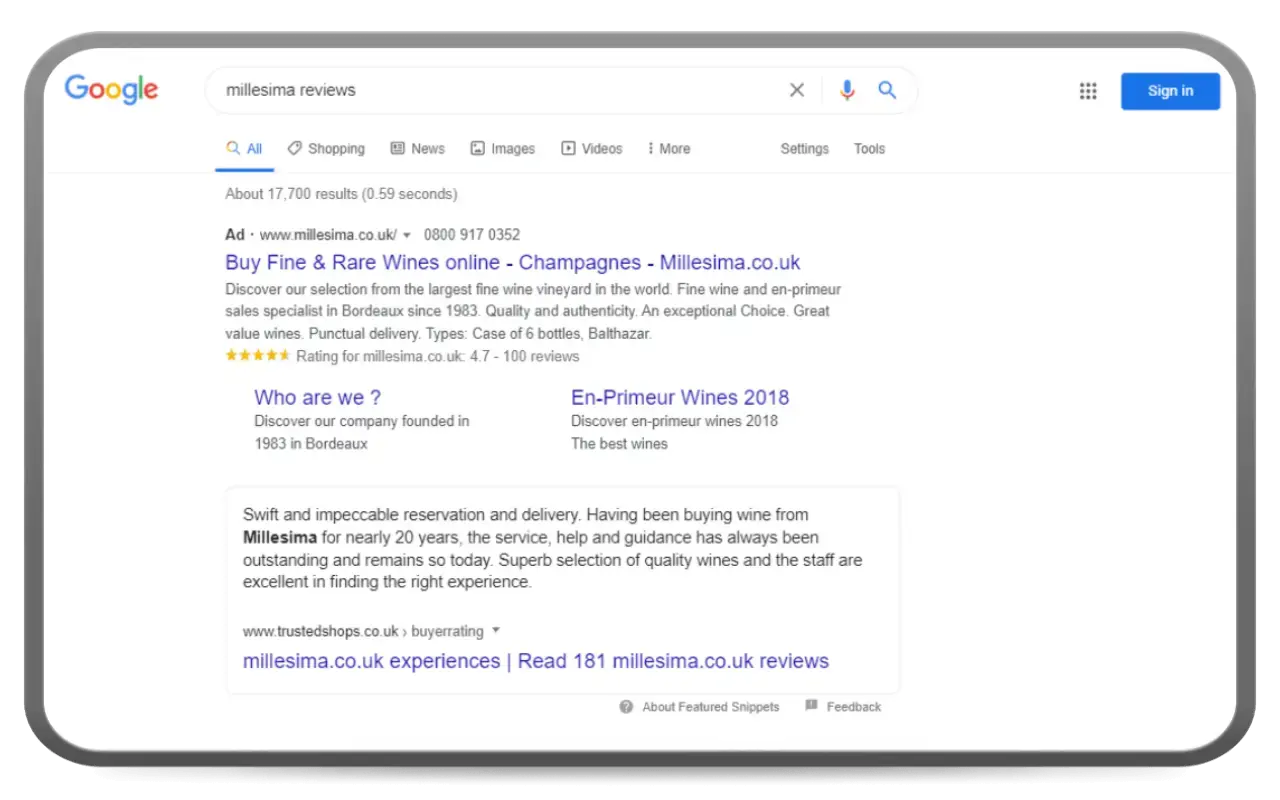Image resolution: width=1280 pixels, height=800 pixels.
Task: Open the Who are we ? sitelink
Action: [x=317, y=397]
